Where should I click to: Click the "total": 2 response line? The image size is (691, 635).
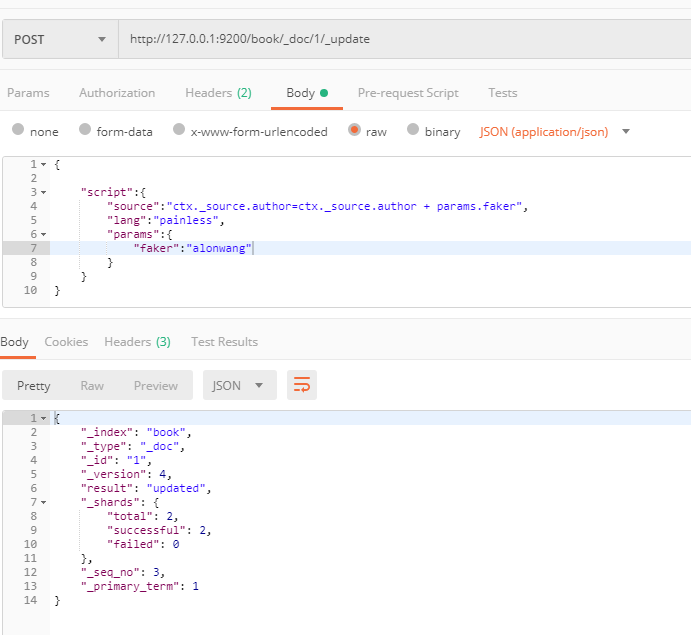(x=143, y=516)
